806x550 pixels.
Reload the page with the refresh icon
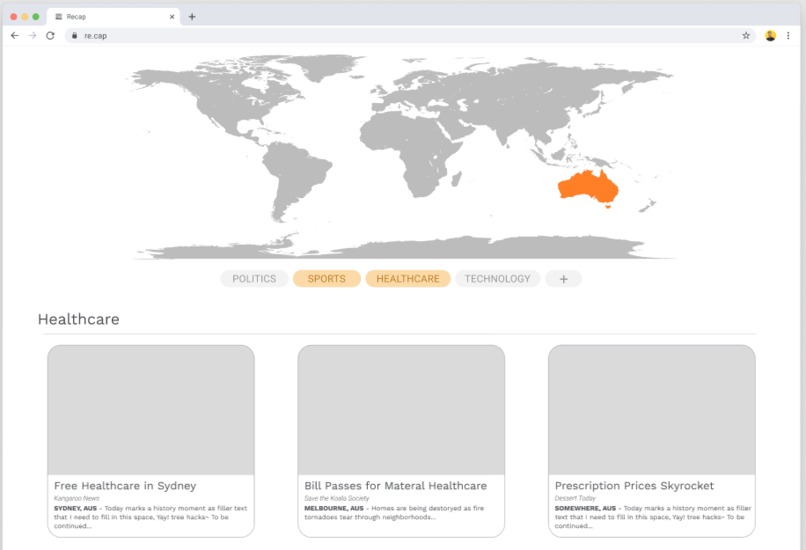[50, 35]
